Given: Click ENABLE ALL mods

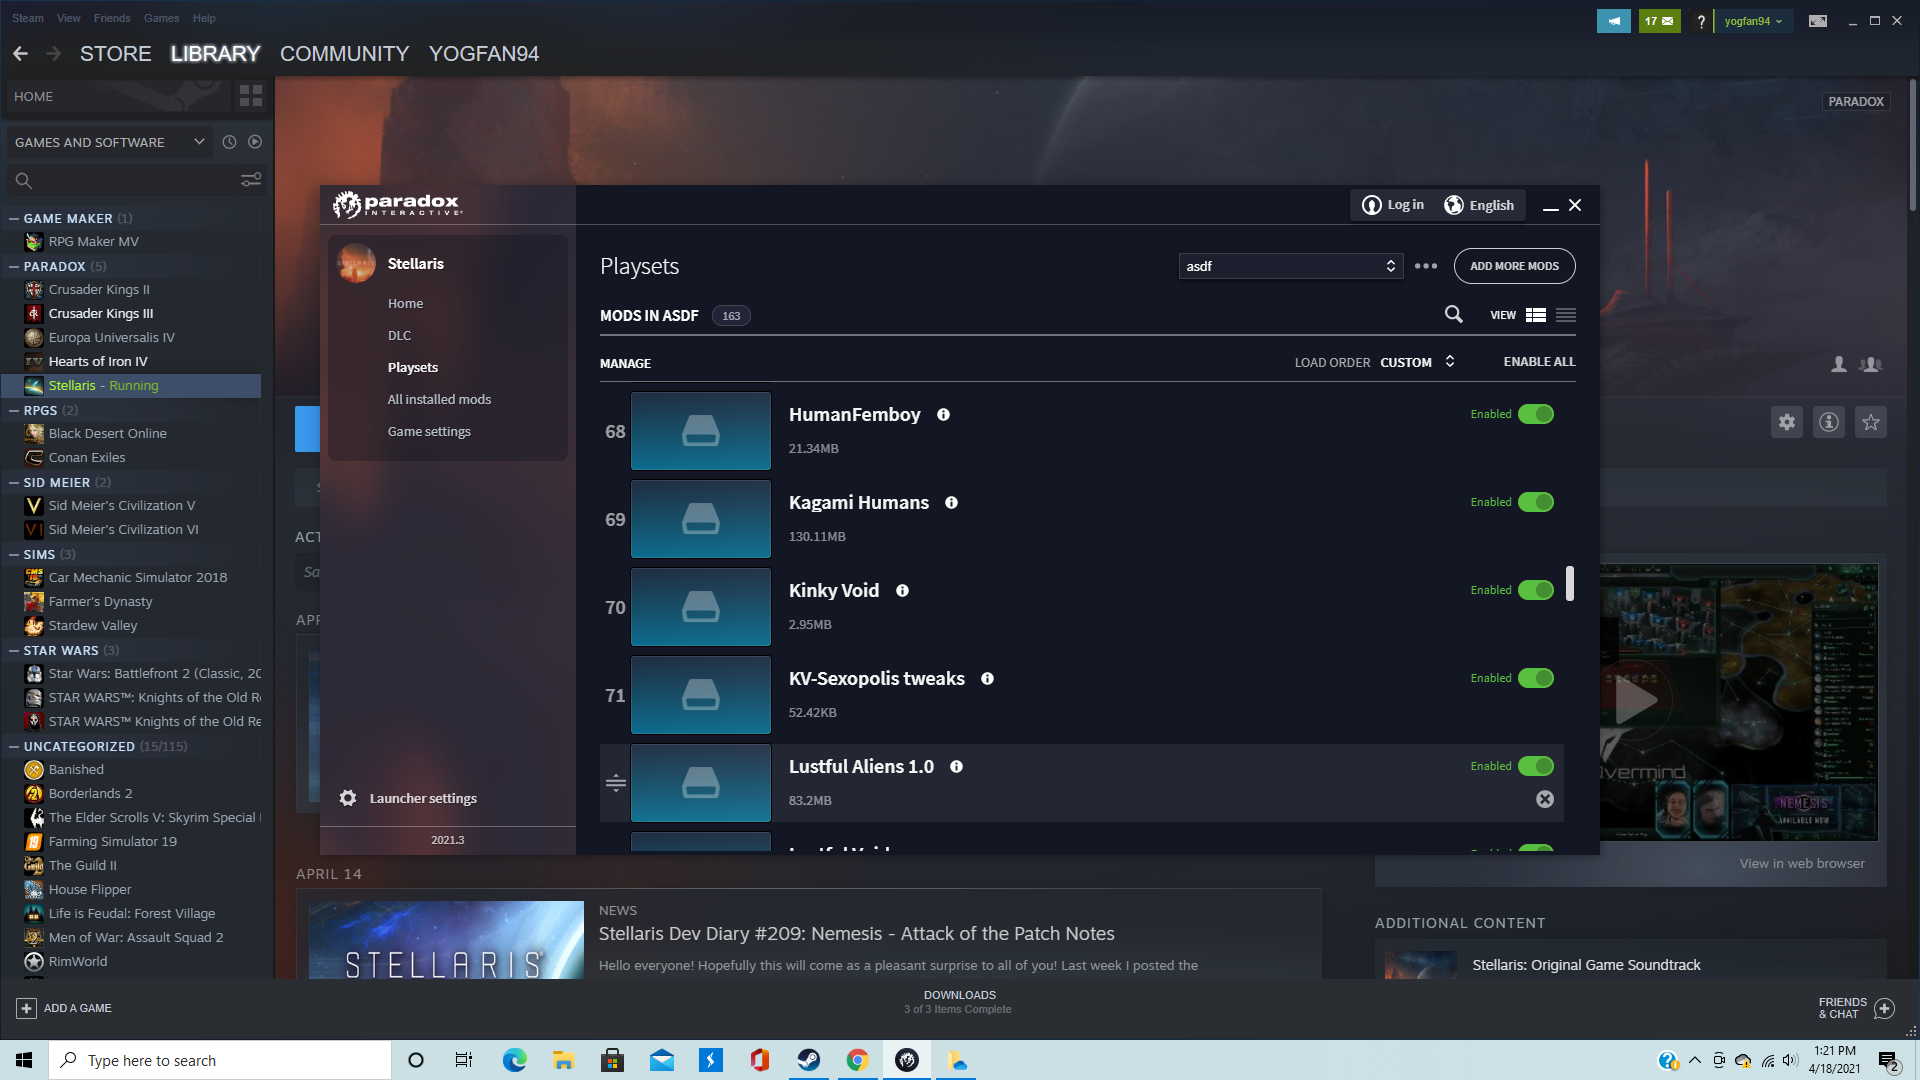Looking at the screenshot, I should (x=1539, y=362).
